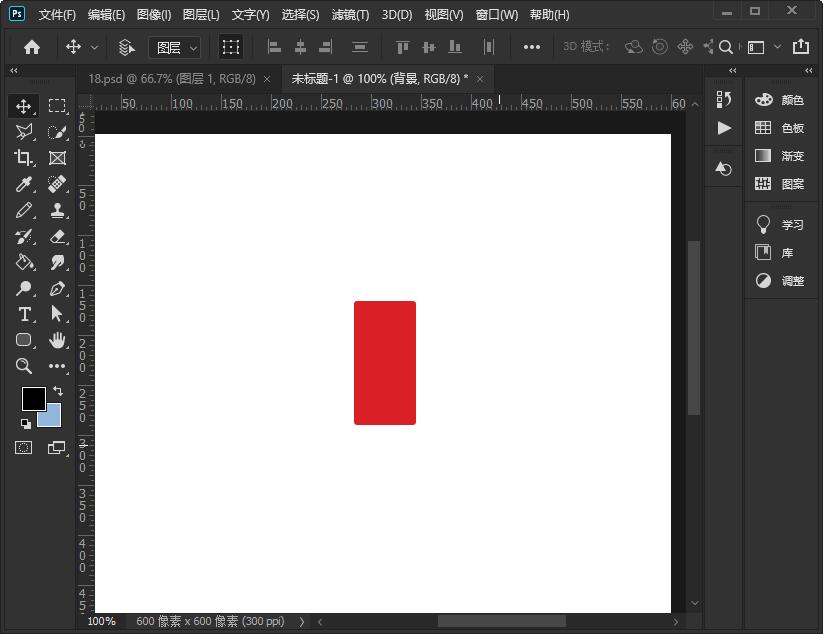
Task: Toggle auto-select layers icon
Action: tap(127, 47)
